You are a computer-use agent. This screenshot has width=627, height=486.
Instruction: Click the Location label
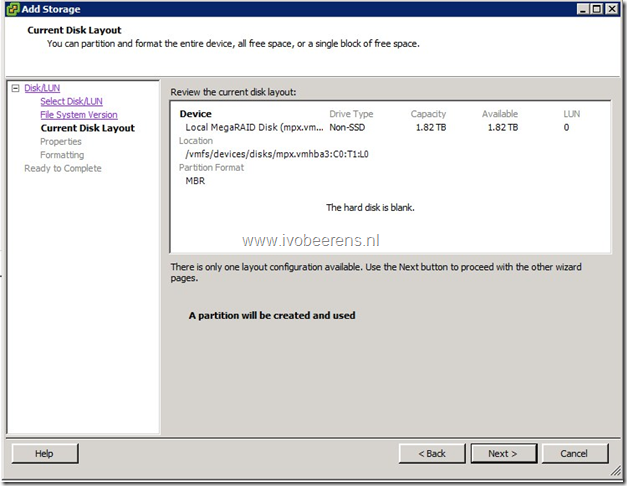(x=196, y=141)
